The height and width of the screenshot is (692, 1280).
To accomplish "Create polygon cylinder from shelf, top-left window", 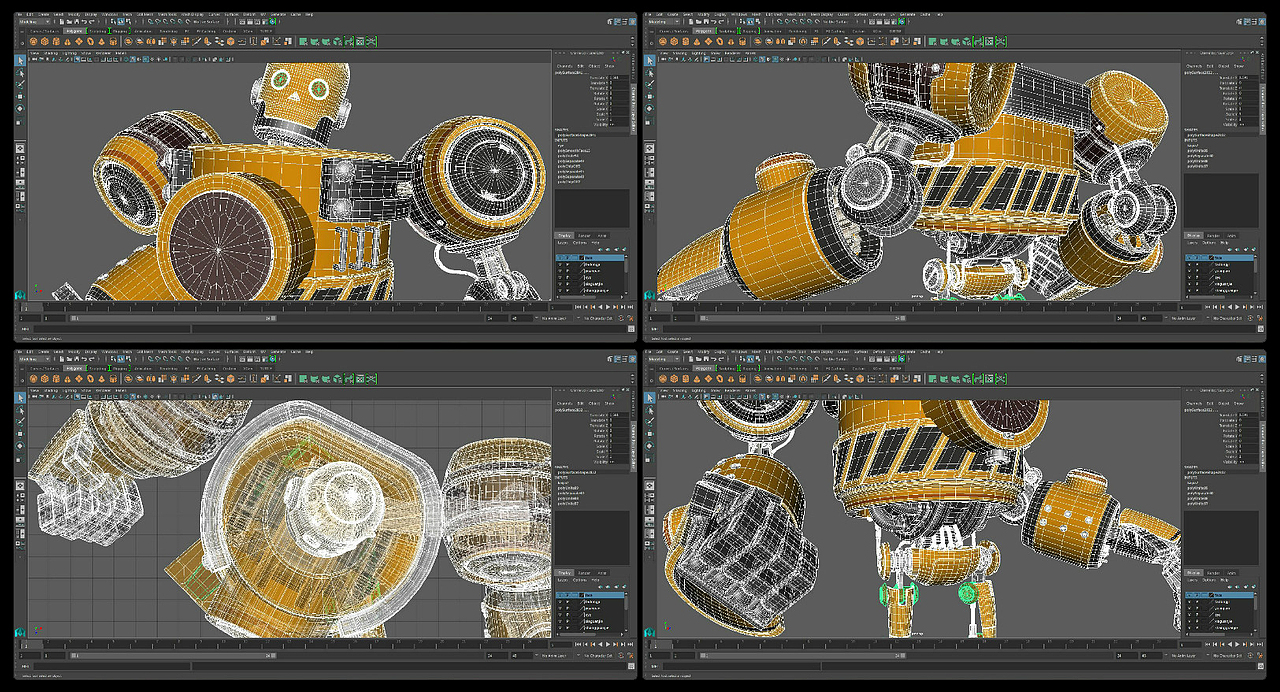I will click(x=56, y=41).
